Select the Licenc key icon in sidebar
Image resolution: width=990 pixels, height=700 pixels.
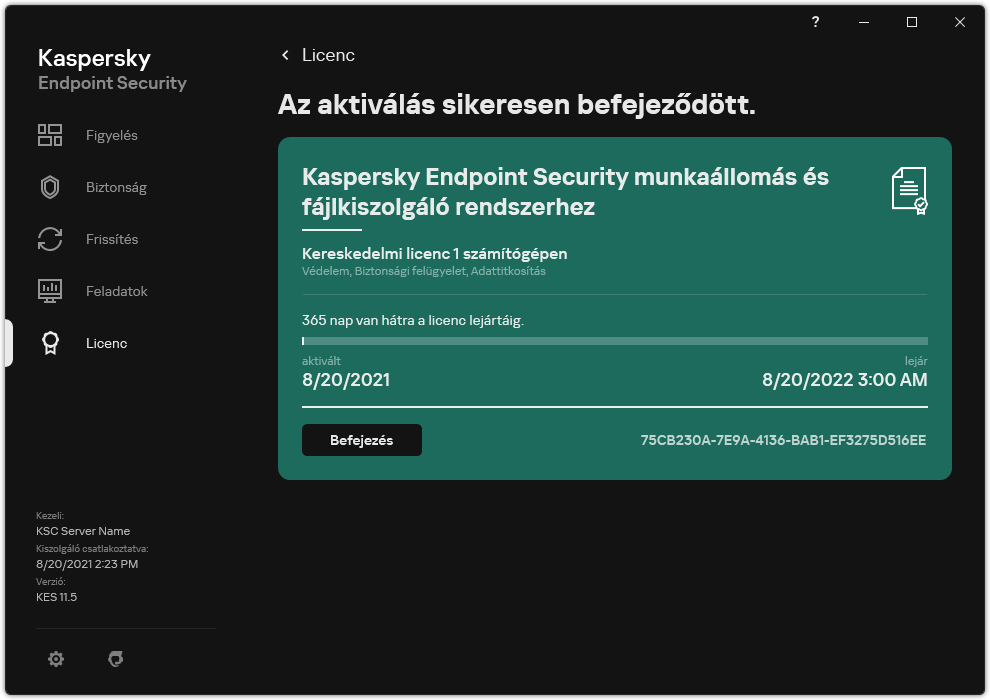(48, 343)
